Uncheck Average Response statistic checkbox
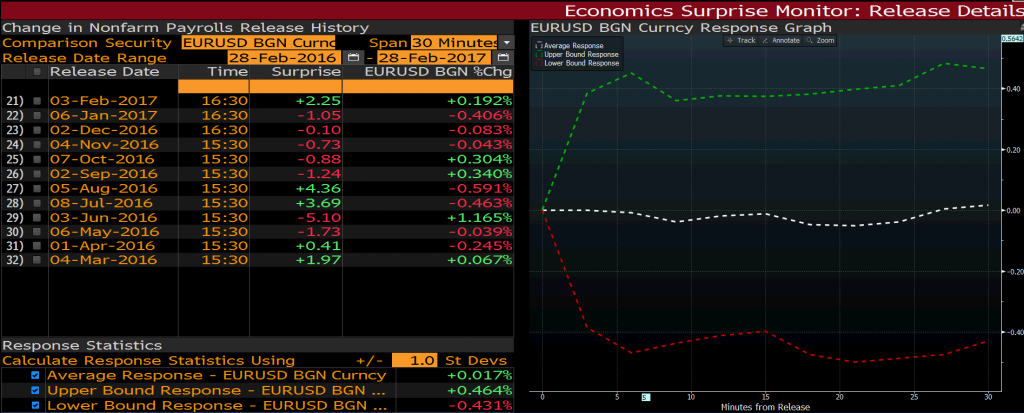The image size is (1024, 413). pyautogui.click(x=35, y=375)
